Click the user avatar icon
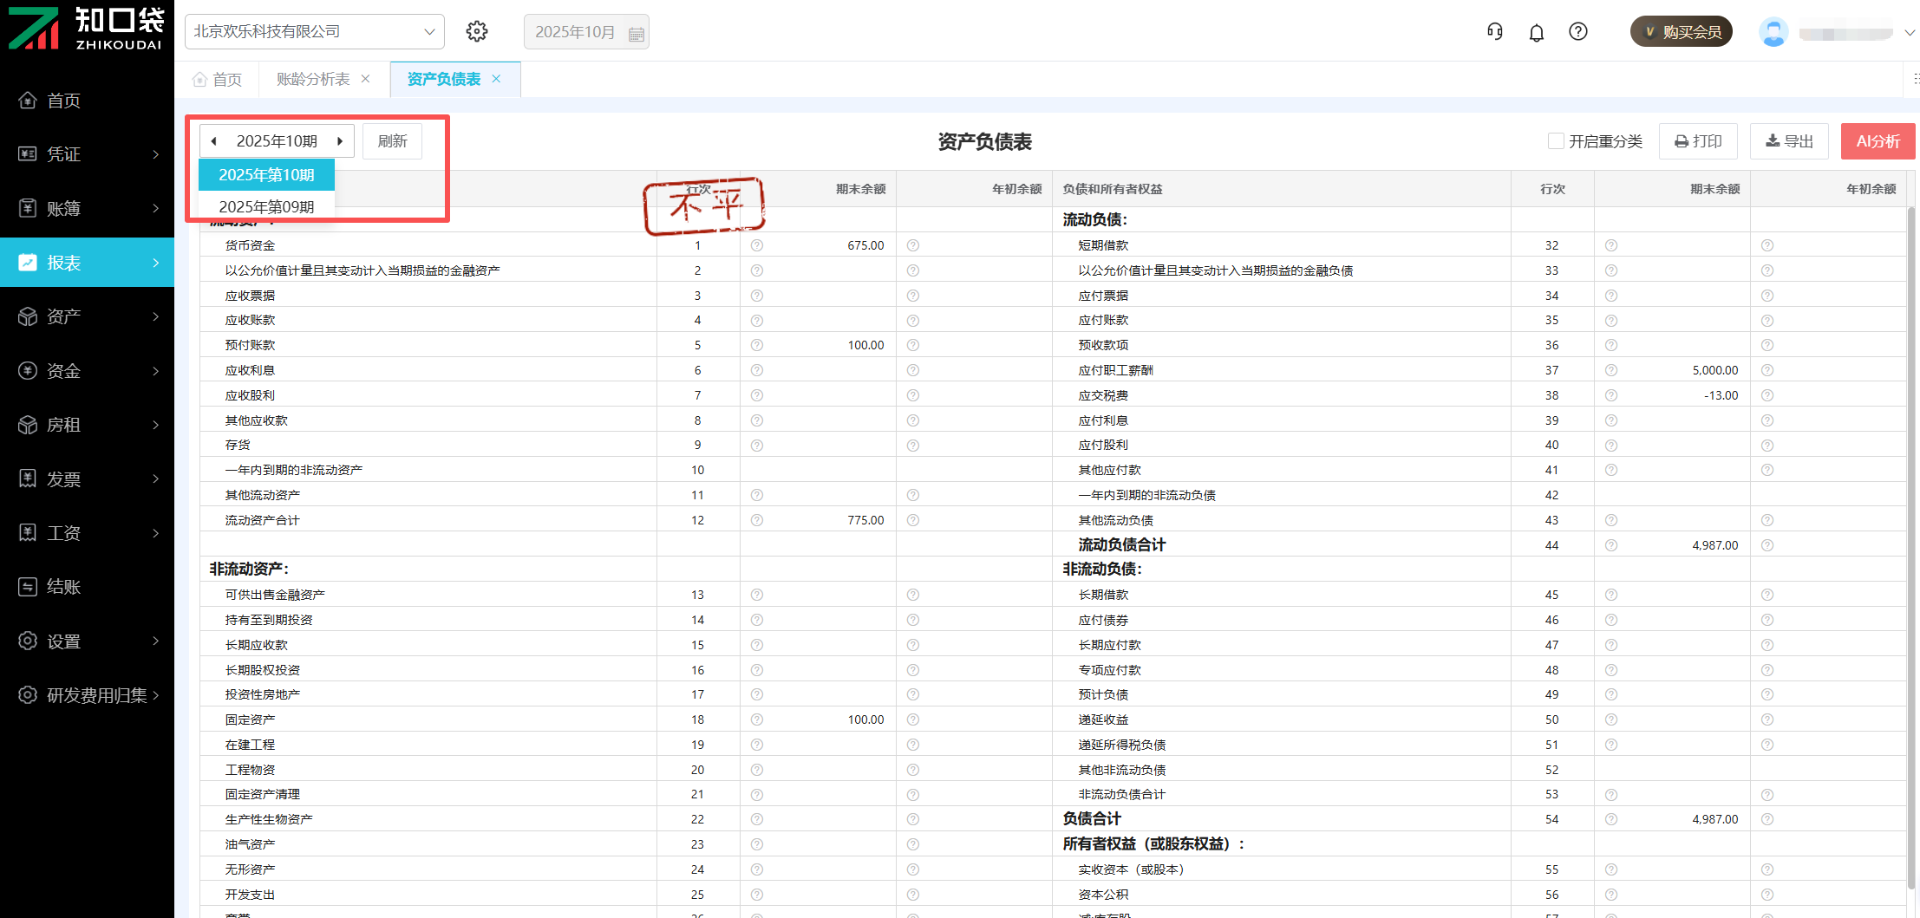Screen dimensions: 1920x918 [1773, 33]
